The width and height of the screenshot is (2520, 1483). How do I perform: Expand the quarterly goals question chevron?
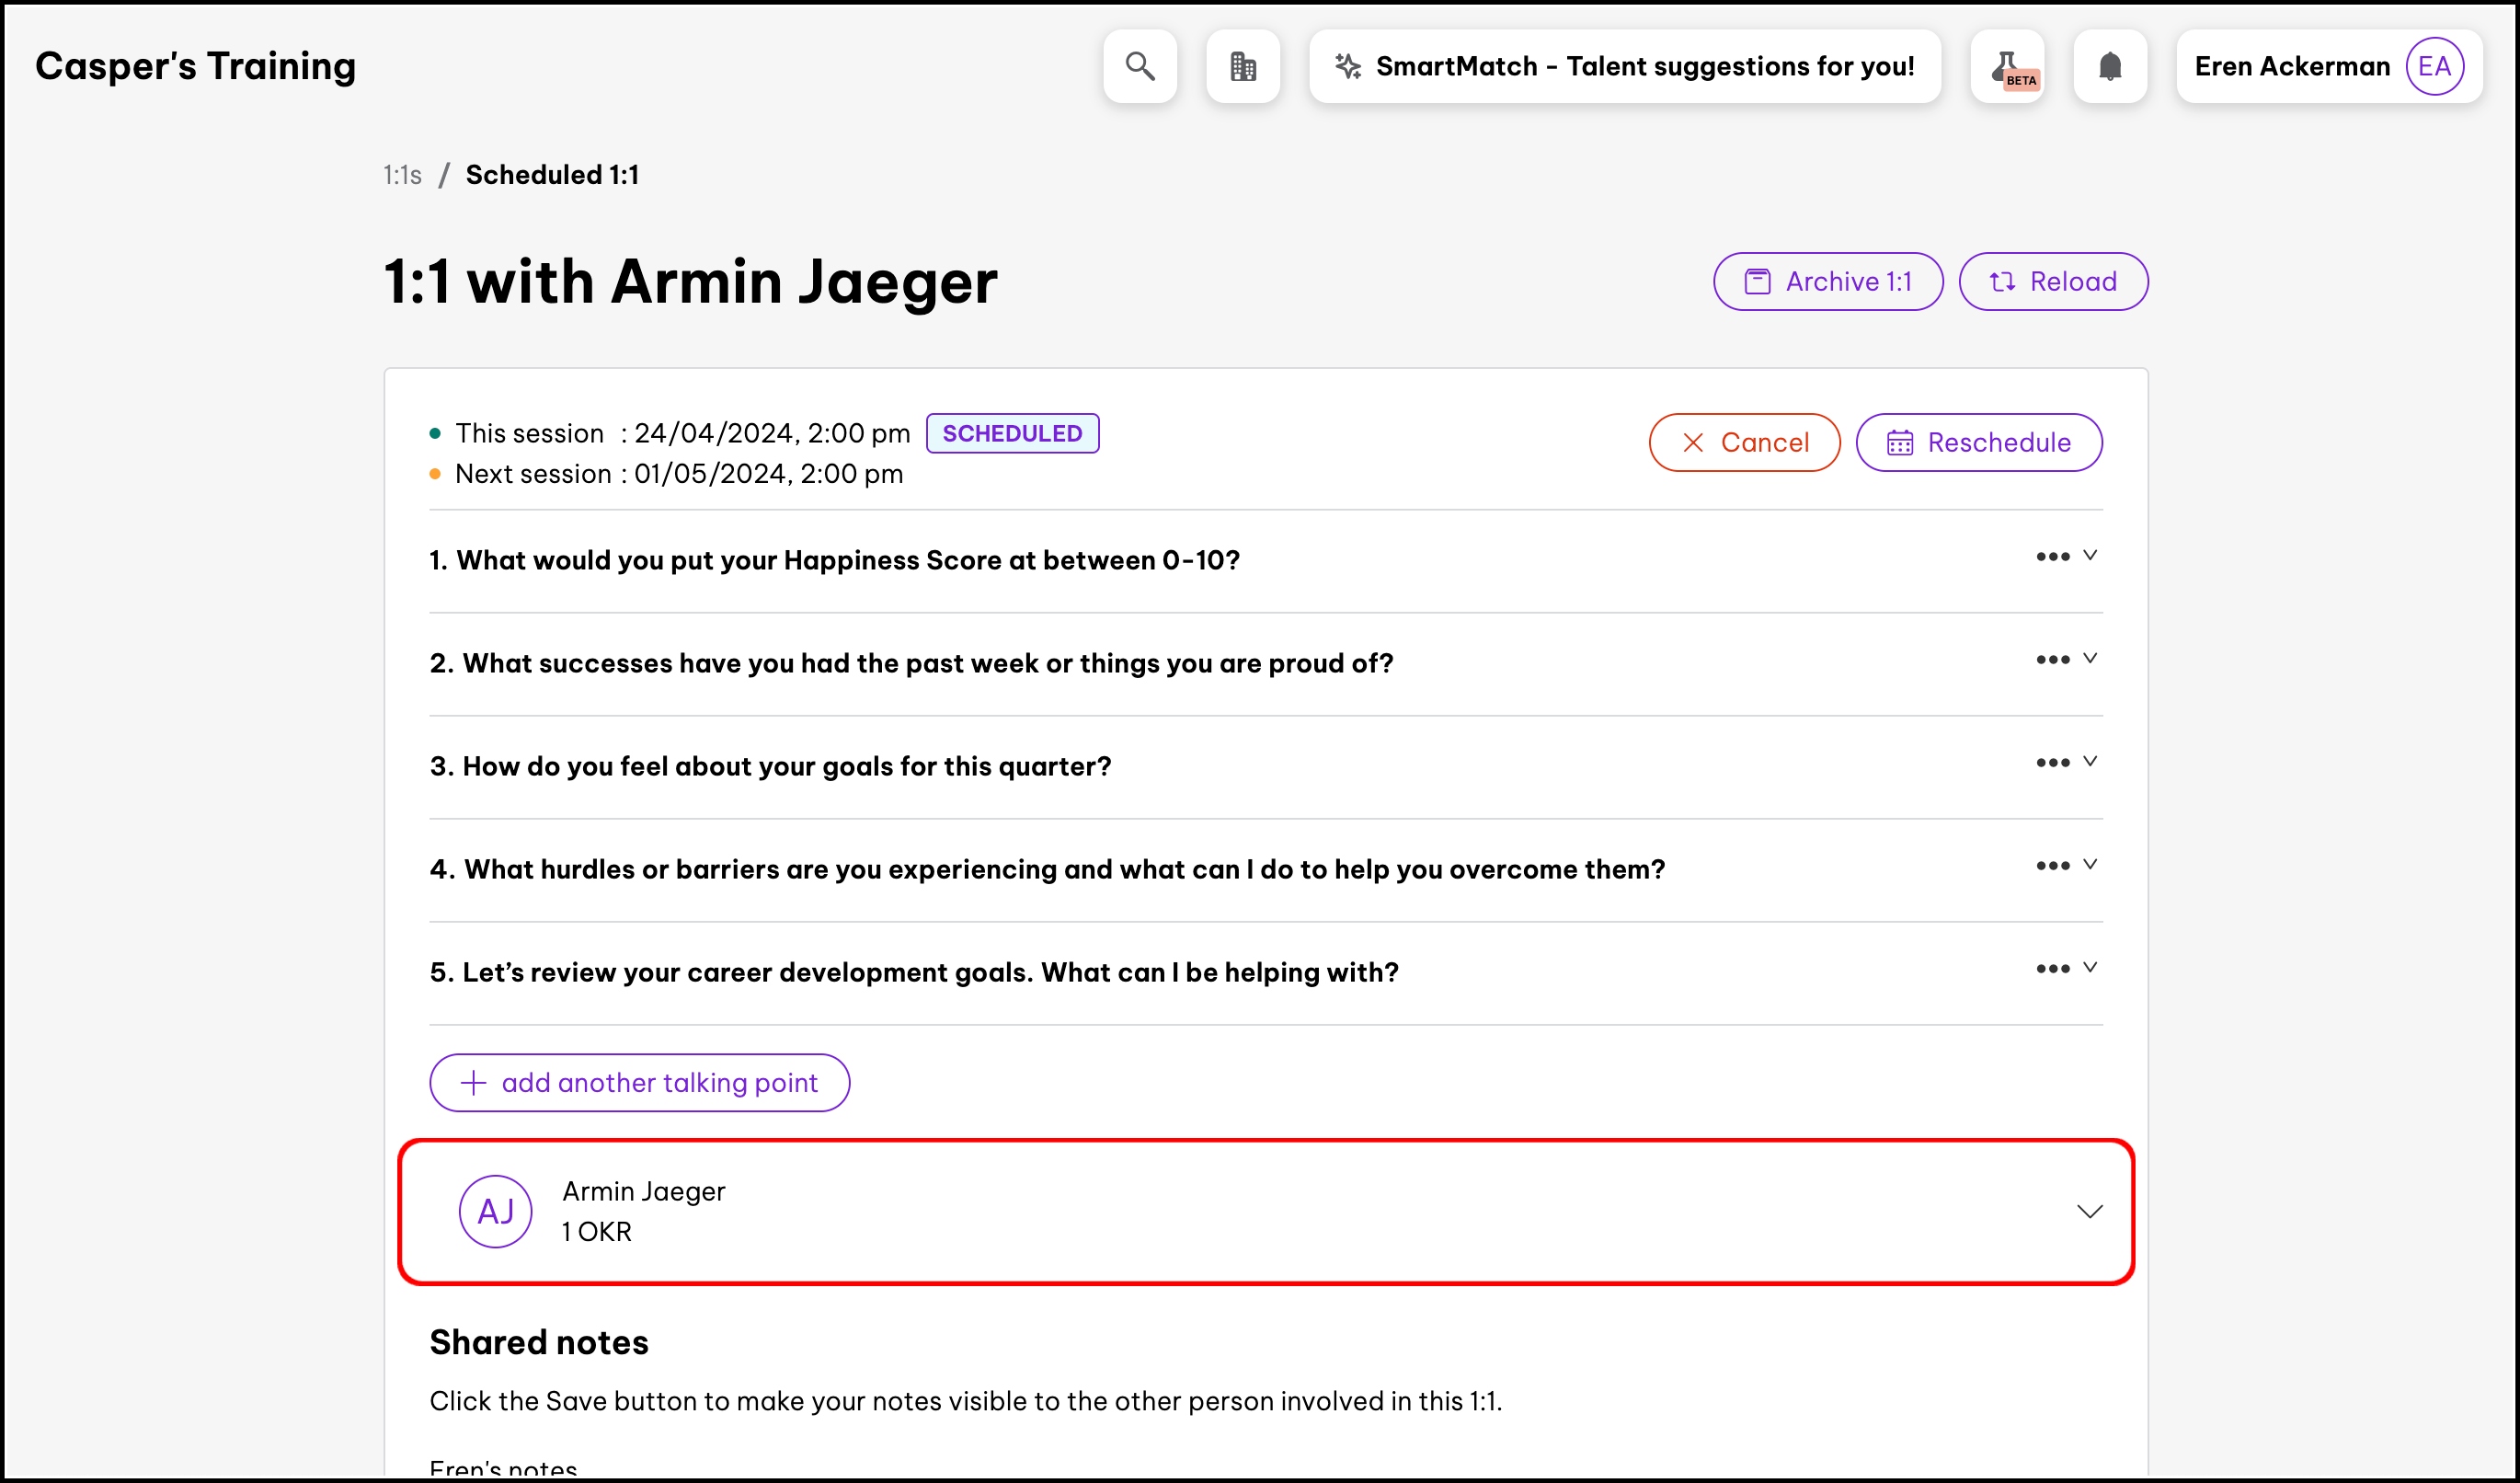(x=2089, y=761)
